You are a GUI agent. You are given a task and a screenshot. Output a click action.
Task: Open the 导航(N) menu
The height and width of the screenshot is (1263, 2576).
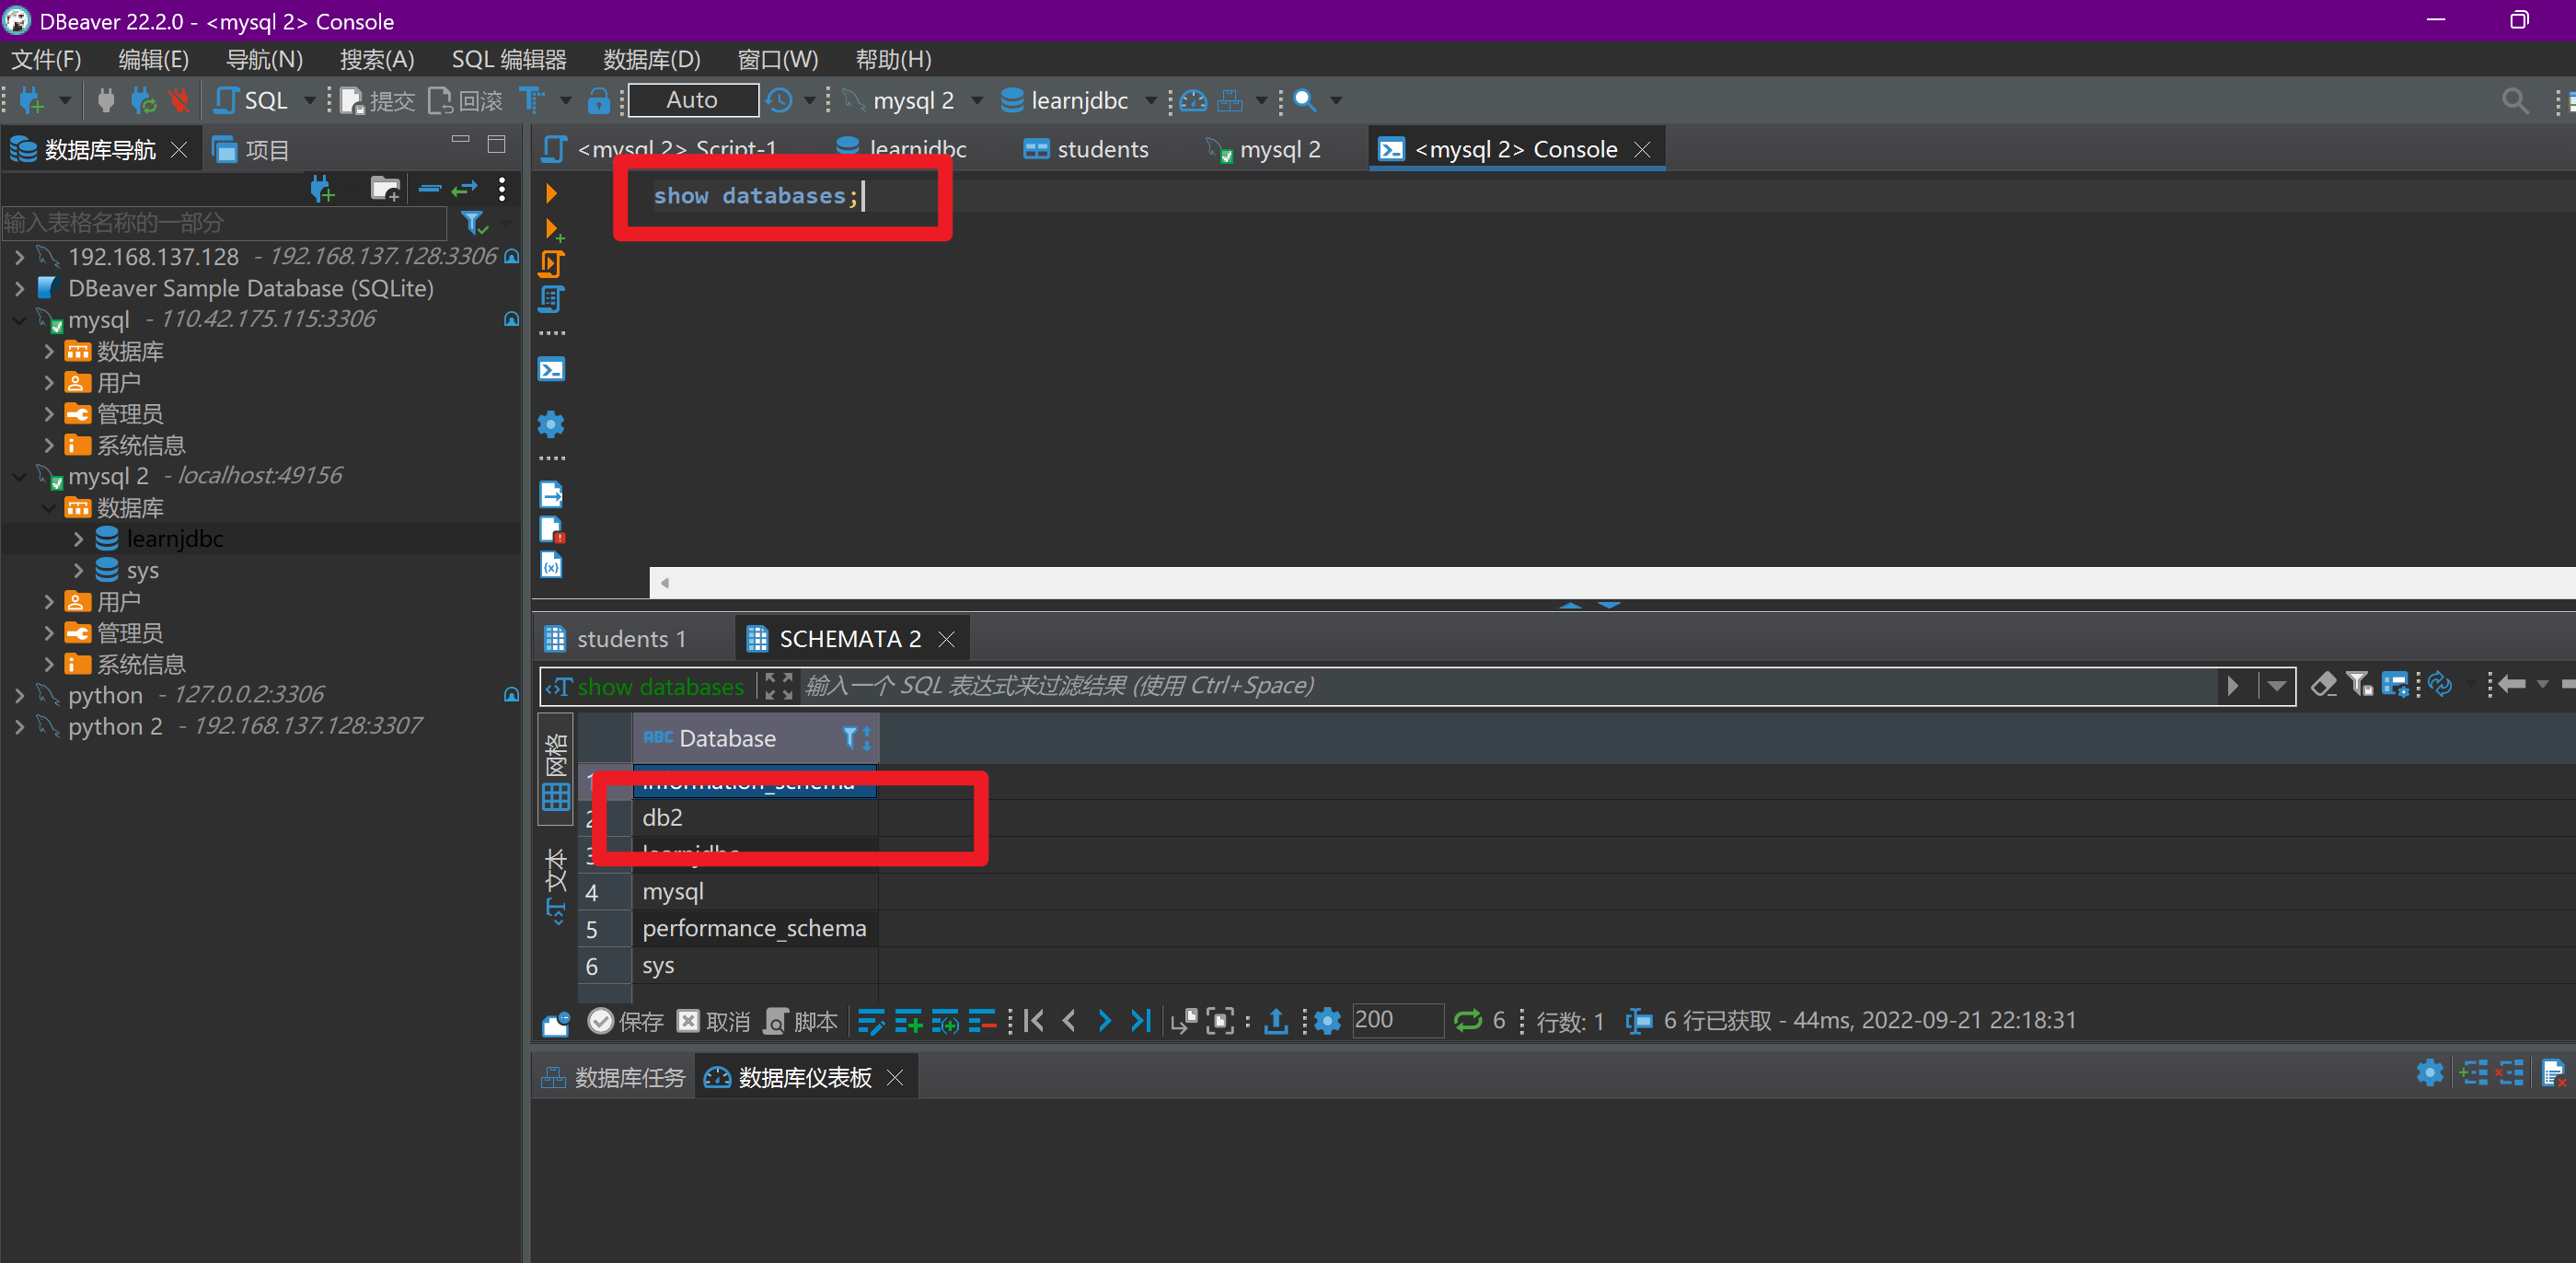pyautogui.click(x=264, y=59)
